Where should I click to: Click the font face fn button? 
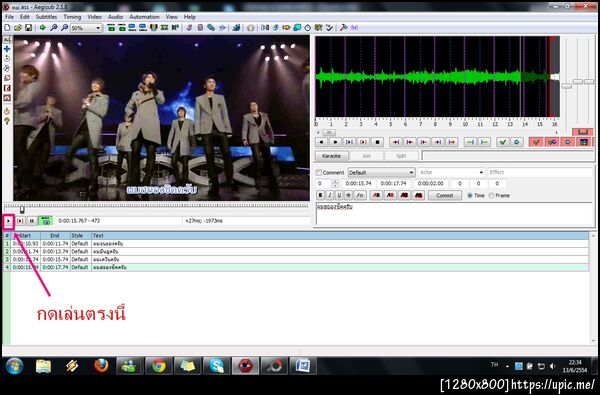click(360, 195)
